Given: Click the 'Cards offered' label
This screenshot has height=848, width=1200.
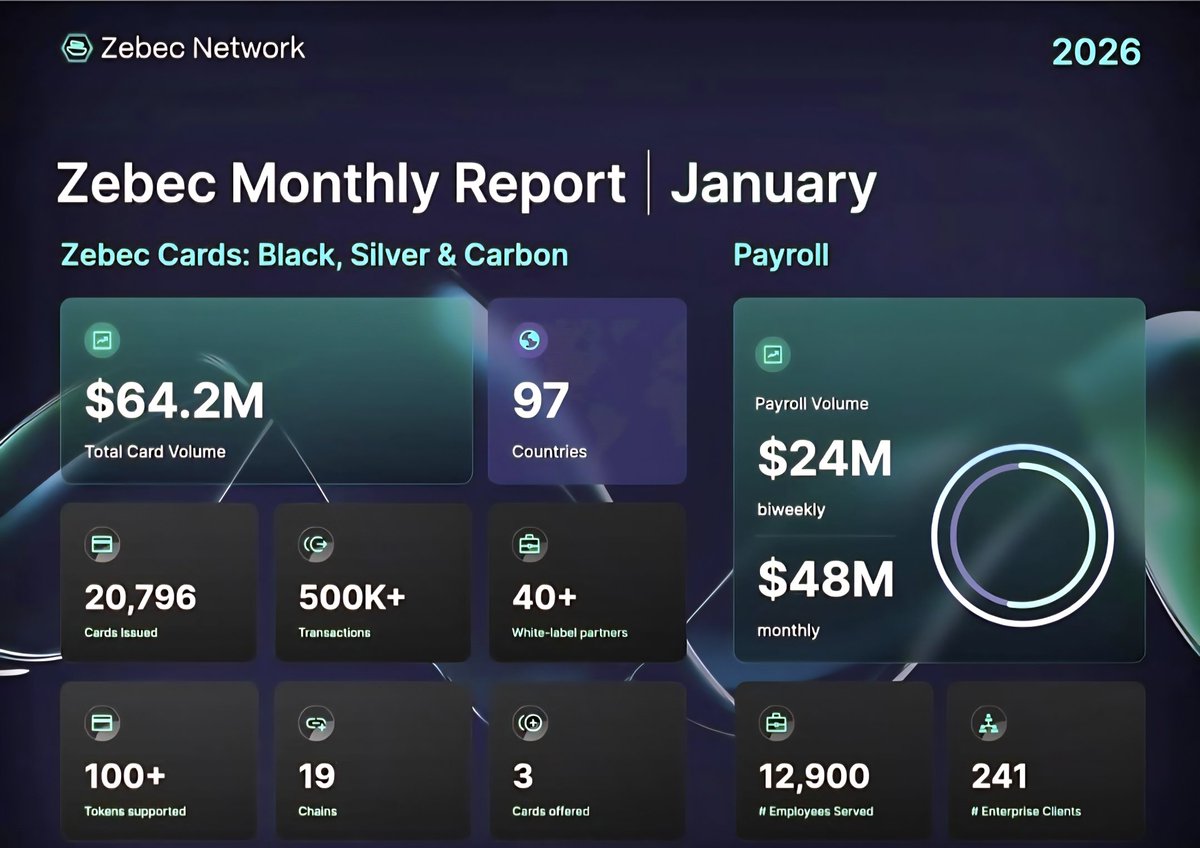Looking at the screenshot, I should [x=551, y=811].
